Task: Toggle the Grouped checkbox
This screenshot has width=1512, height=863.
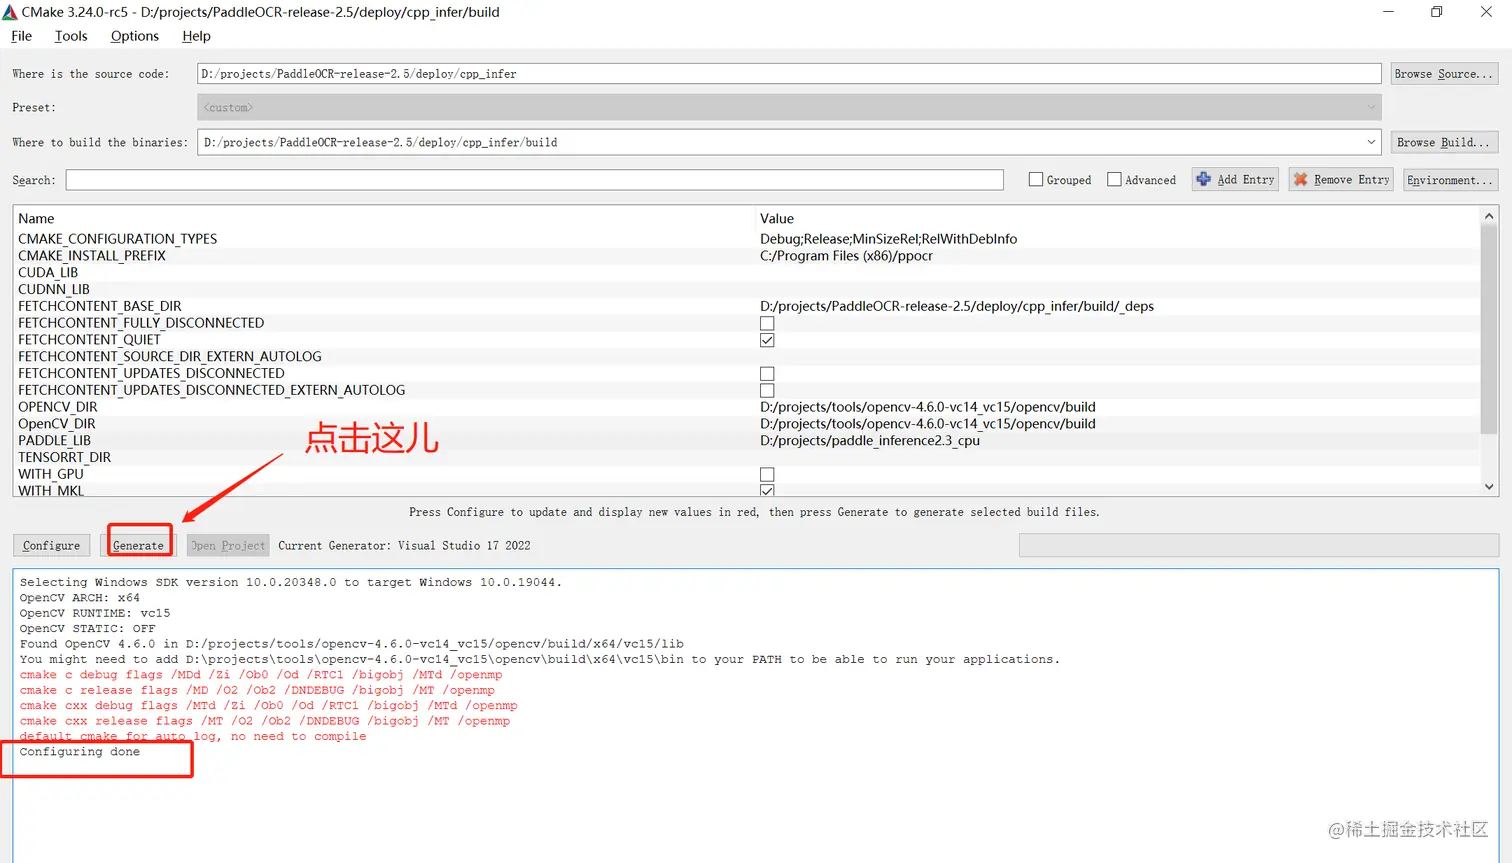Action: coord(1036,180)
